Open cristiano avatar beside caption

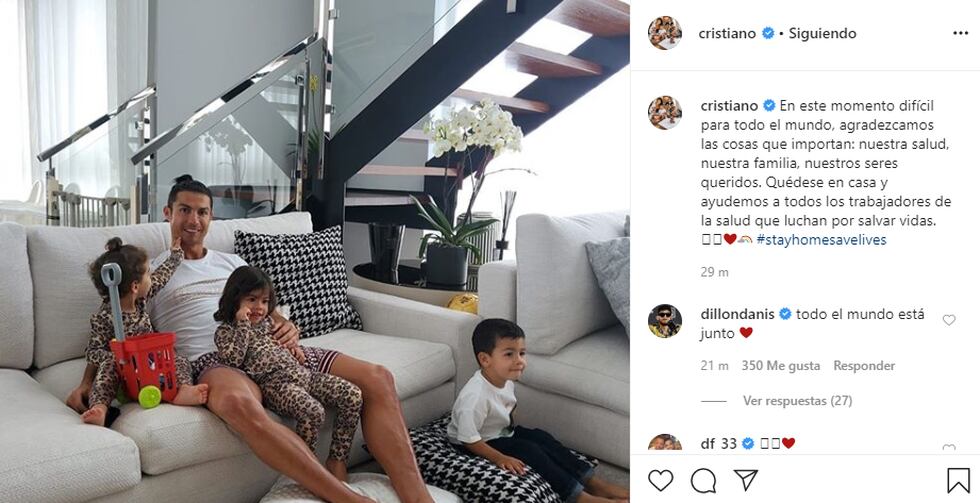(x=664, y=112)
